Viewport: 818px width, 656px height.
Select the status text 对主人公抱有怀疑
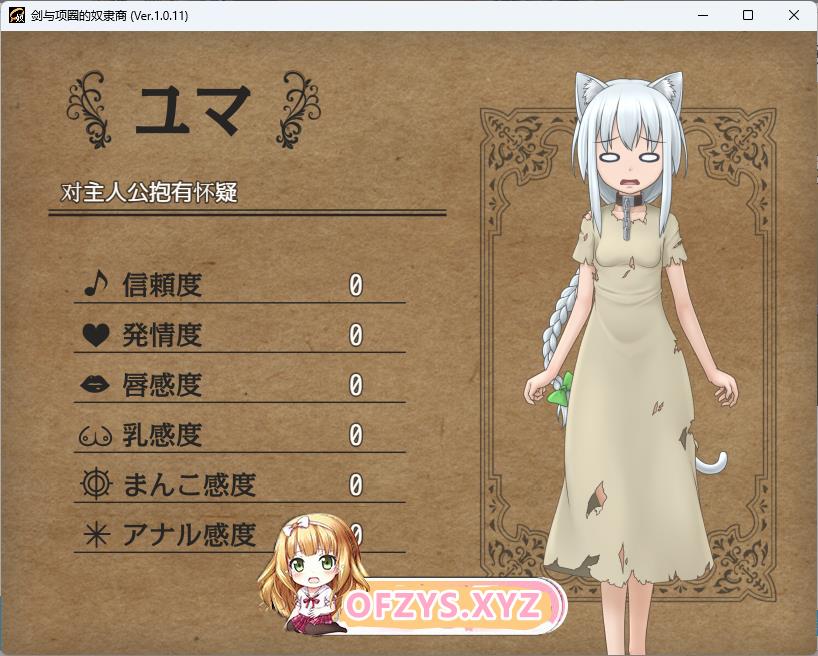coord(149,192)
